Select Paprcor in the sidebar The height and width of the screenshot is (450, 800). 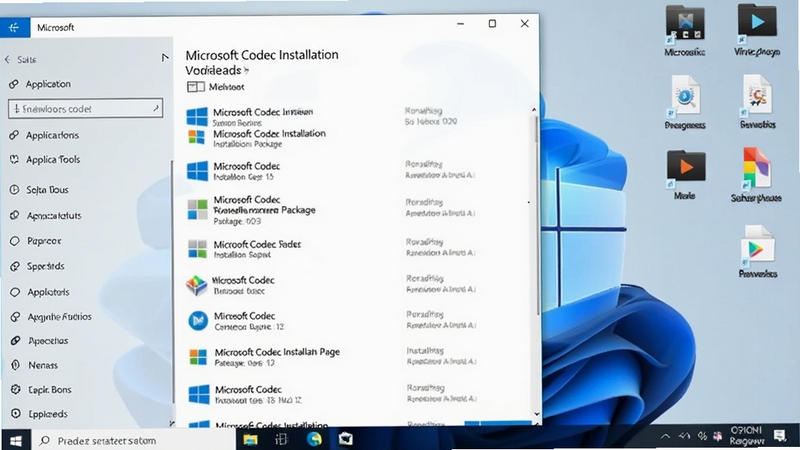(44, 241)
